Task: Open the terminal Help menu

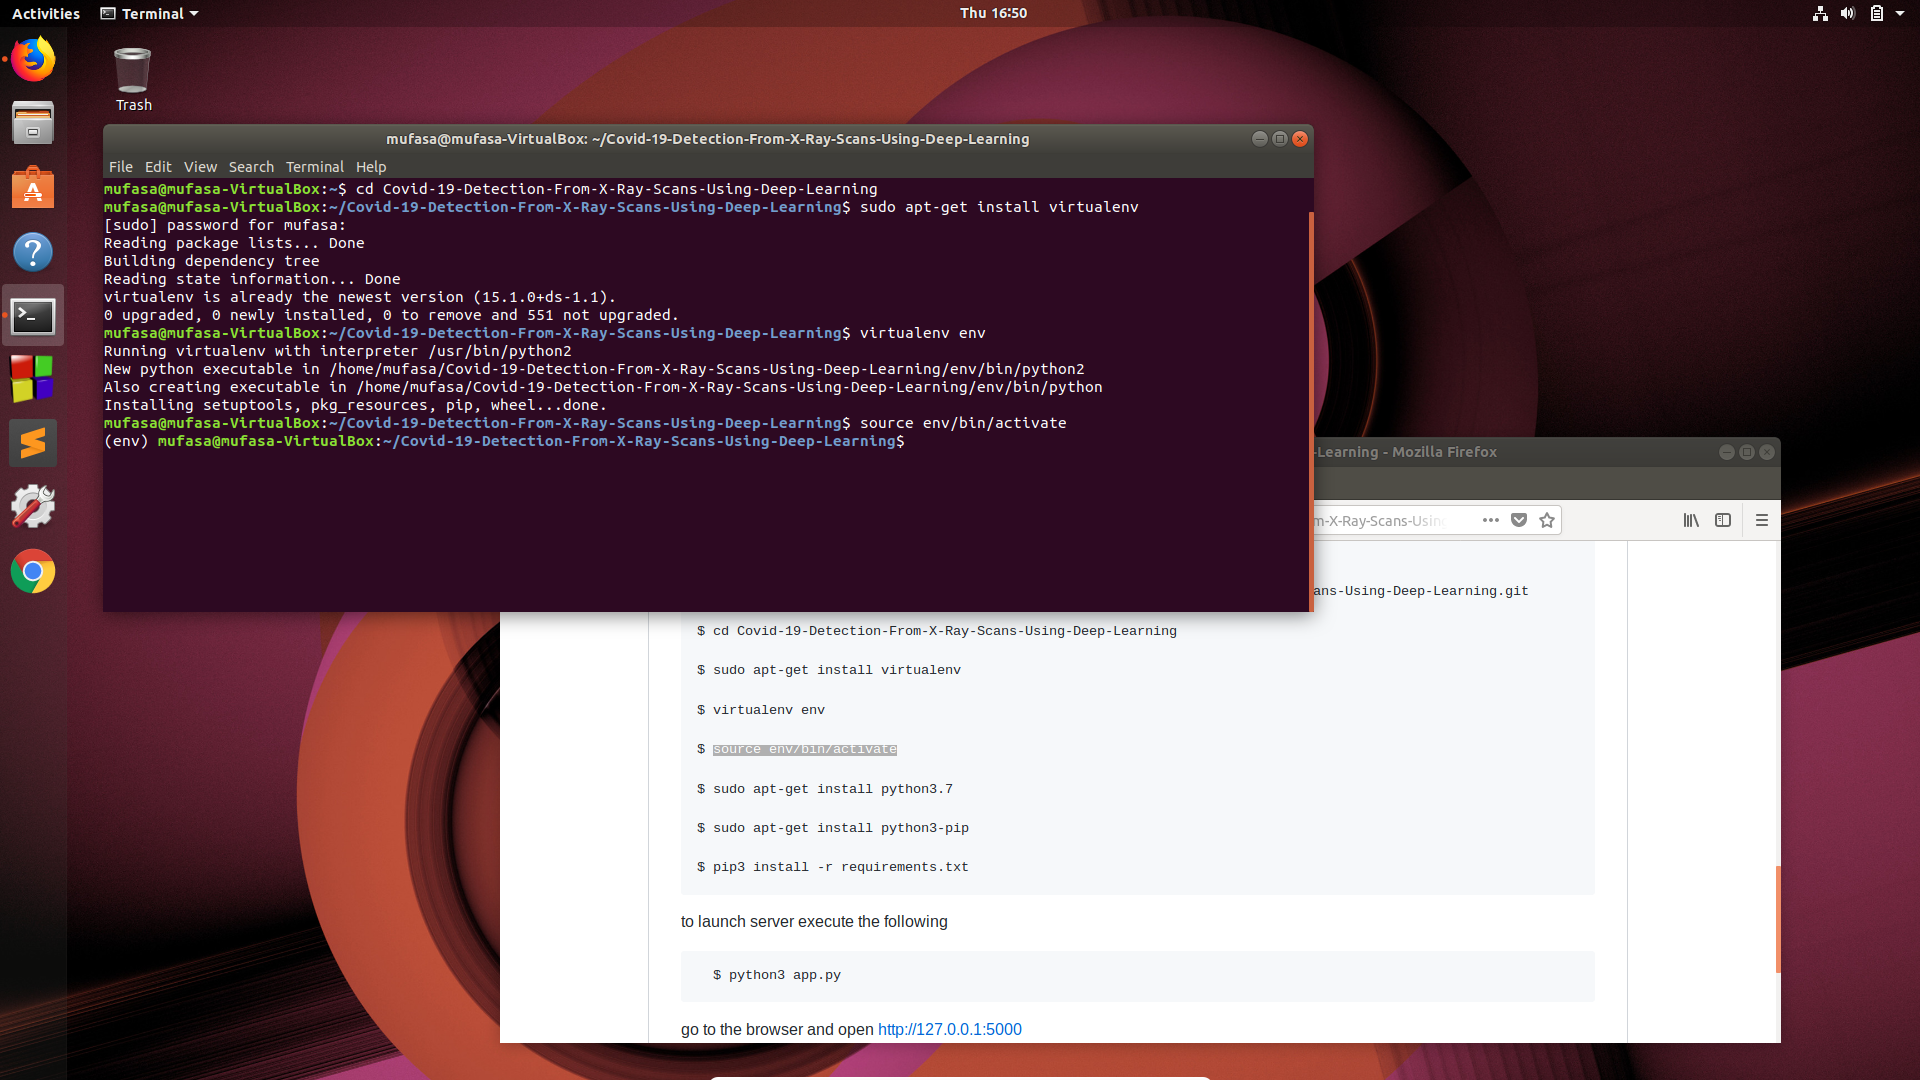Action: [371, 167]
